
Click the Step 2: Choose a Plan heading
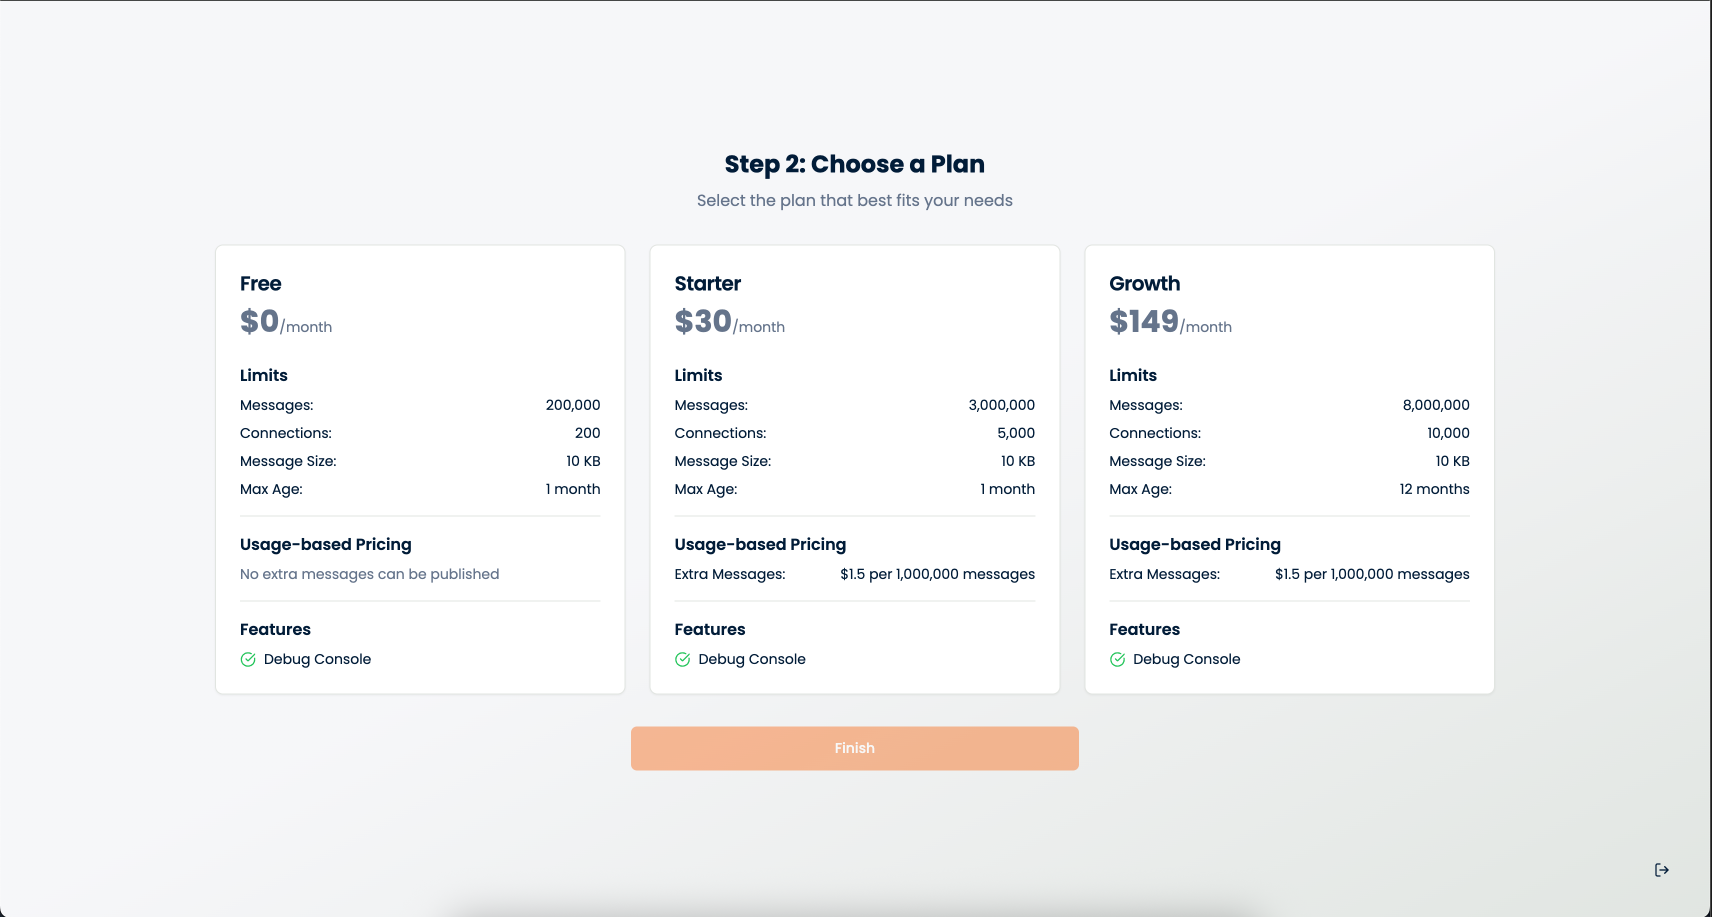[854, 164]
